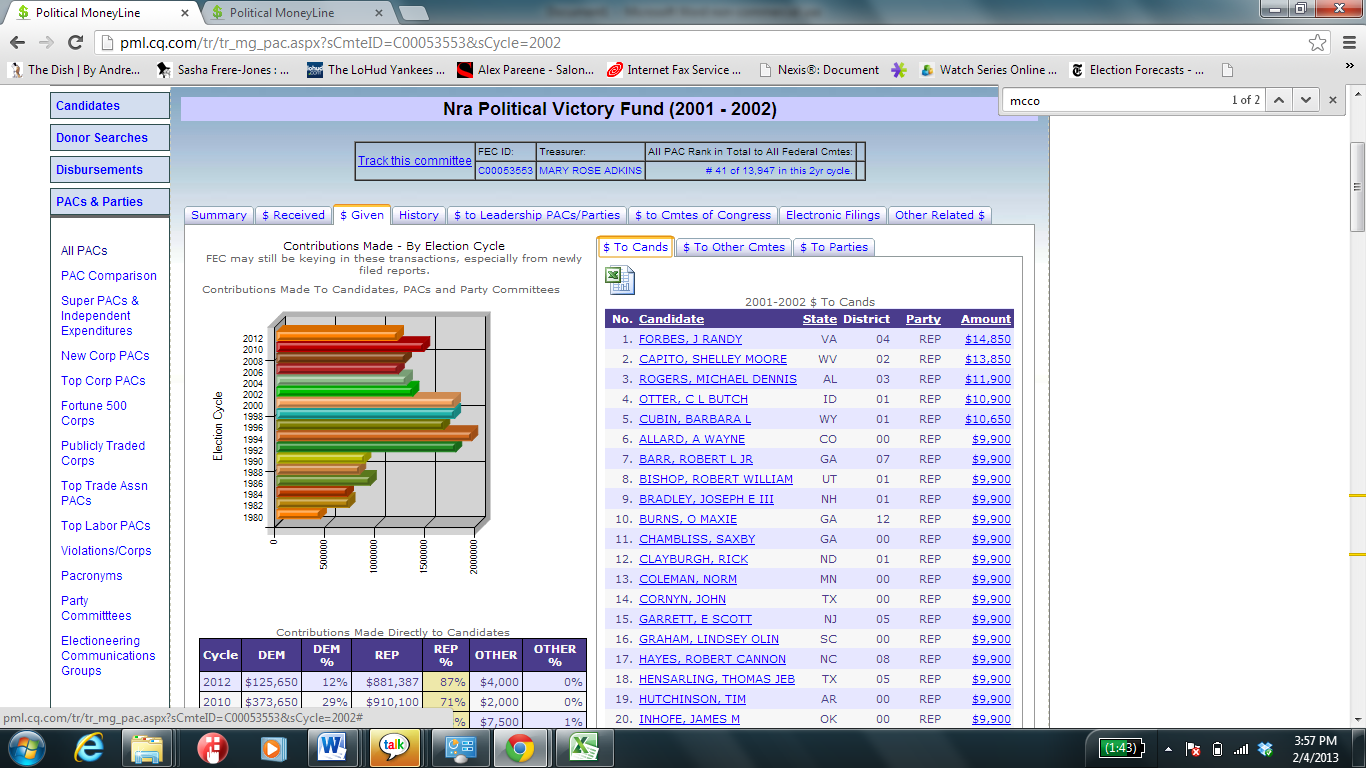Click the browser forward arrow
The width and height of the screenshot is (1366, 768).
click(x=47, y=43)
